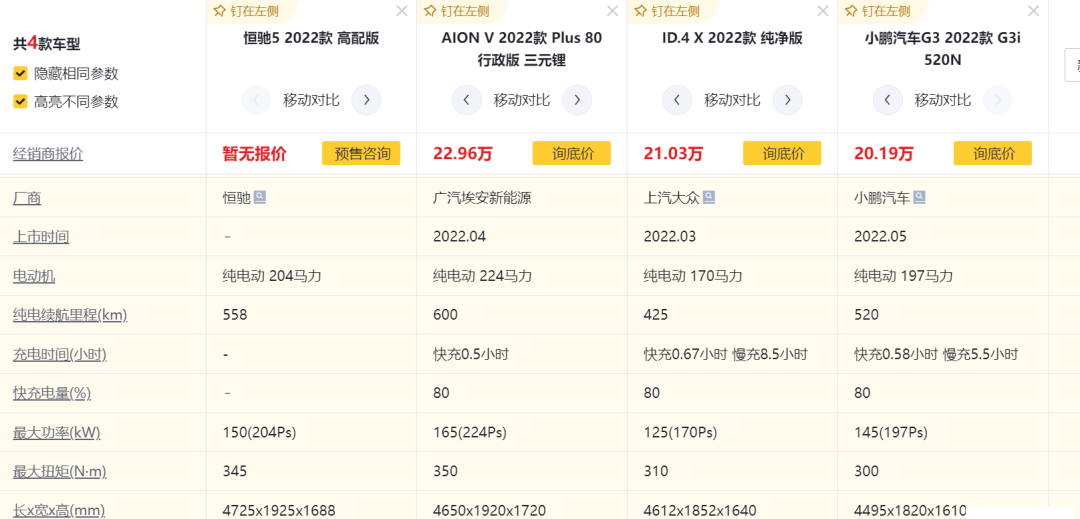The width and height of the screenshot is (1080, 519).
Task: Open 长x宽x高(mm) parameter link
Action: 59,511
